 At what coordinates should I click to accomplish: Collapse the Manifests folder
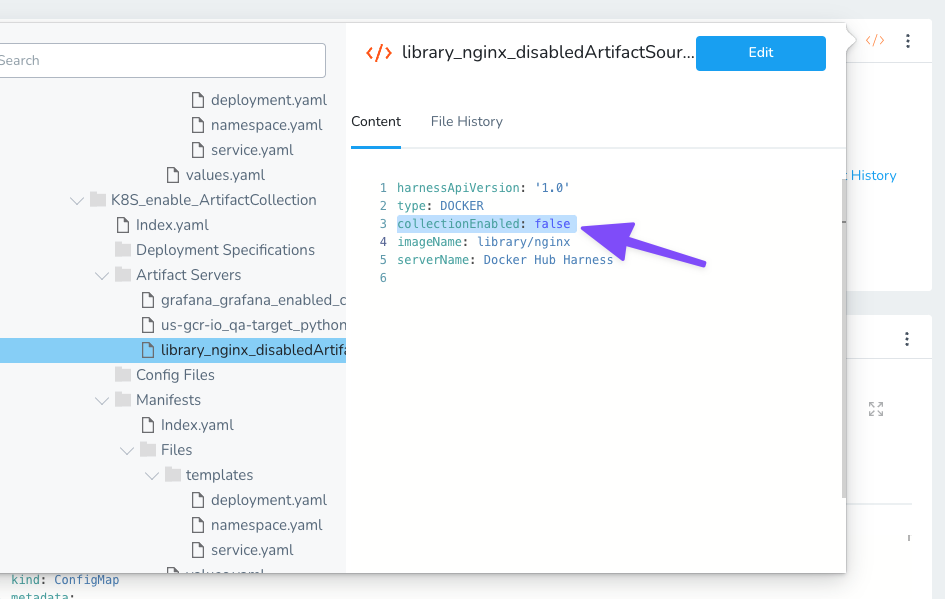102,400
